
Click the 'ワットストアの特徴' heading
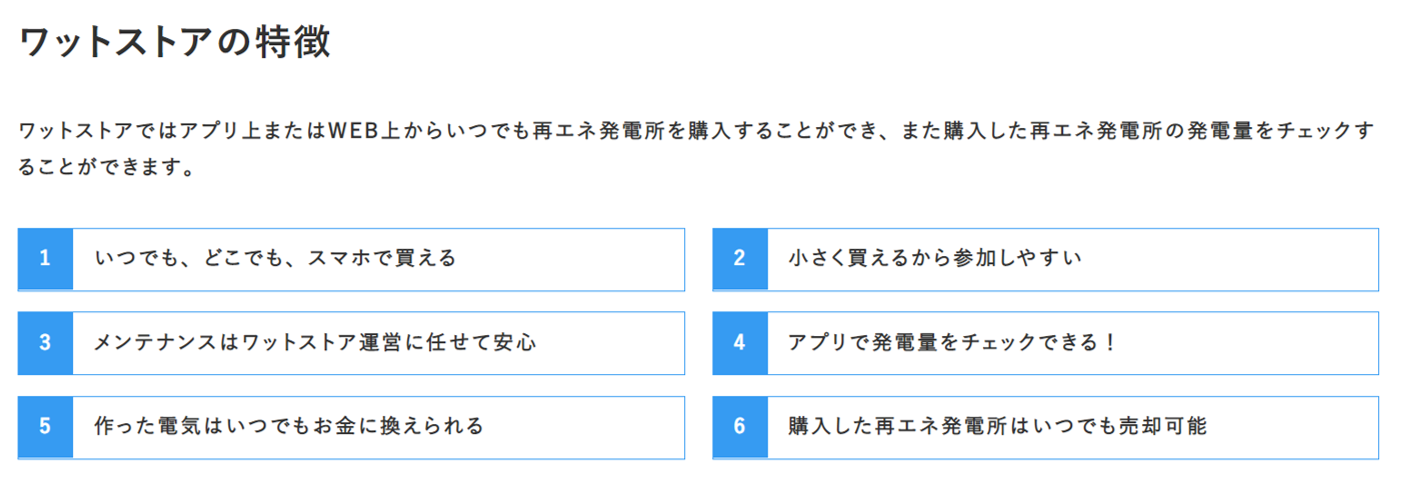(174, 43)
